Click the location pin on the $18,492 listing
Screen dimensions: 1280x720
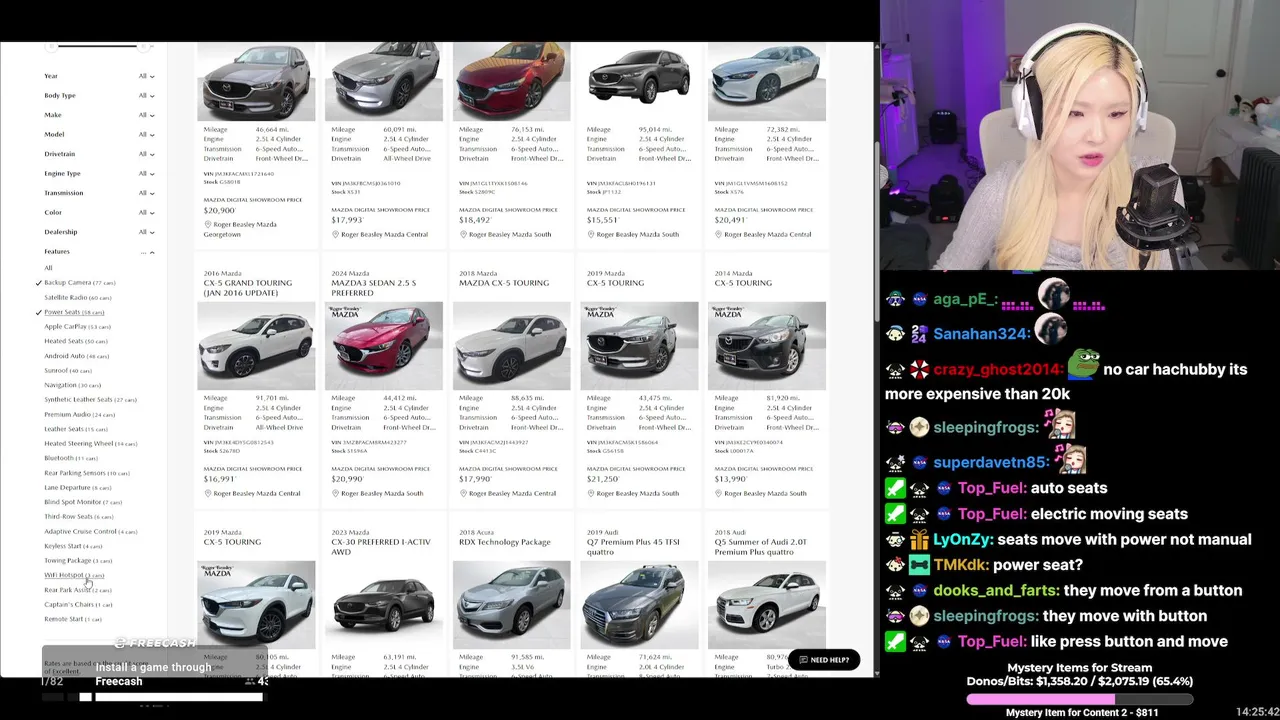(464, 234)
